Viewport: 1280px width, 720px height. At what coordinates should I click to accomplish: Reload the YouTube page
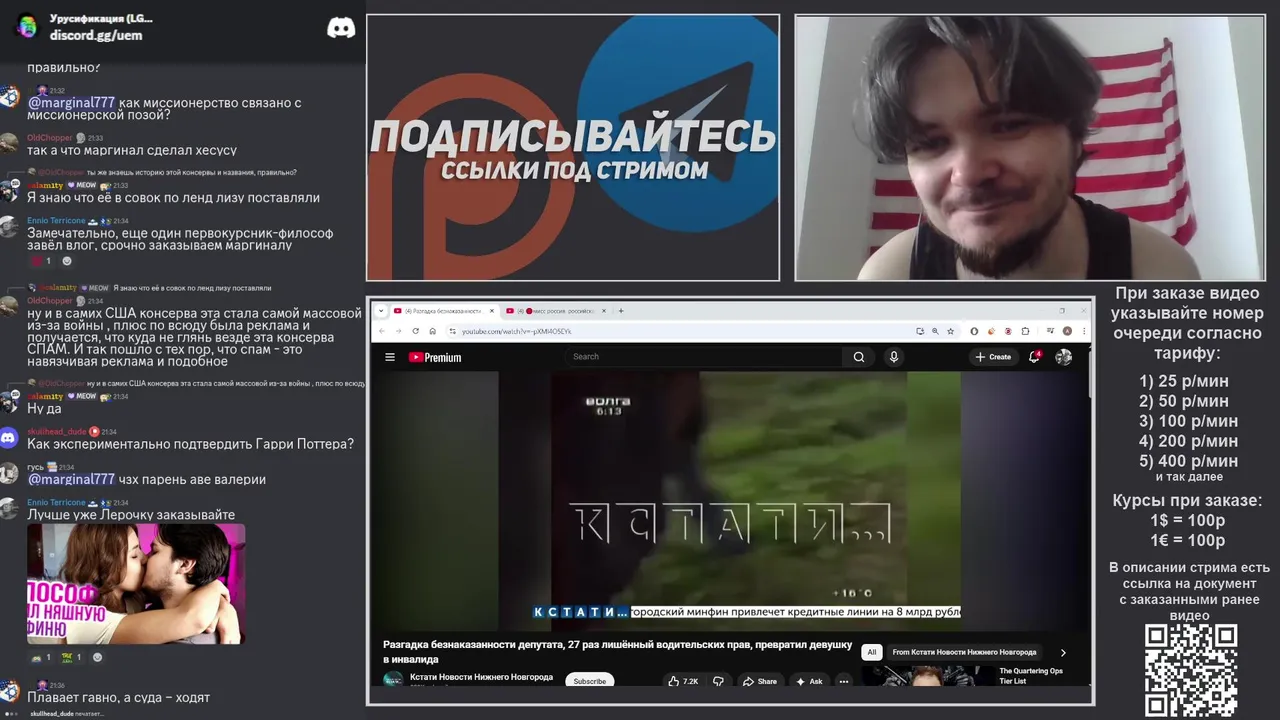(x=415, y=331)
